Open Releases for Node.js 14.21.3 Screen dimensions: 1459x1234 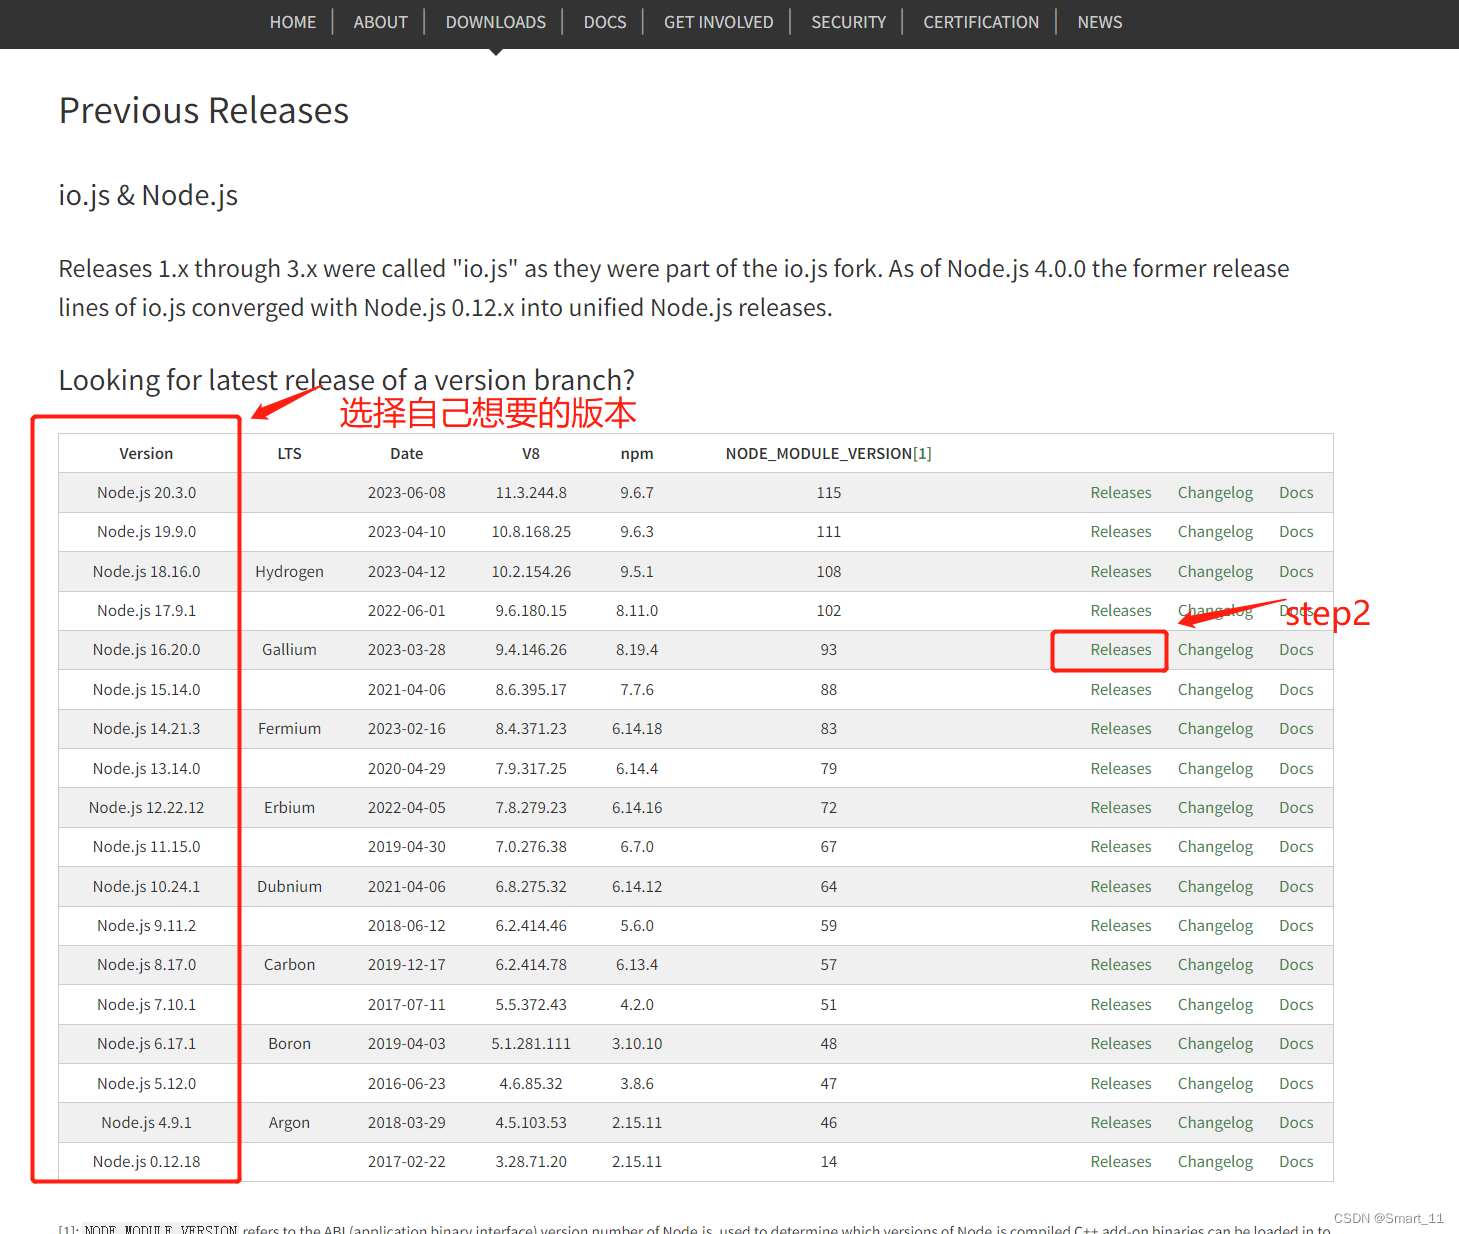(x=1120, y=728)
